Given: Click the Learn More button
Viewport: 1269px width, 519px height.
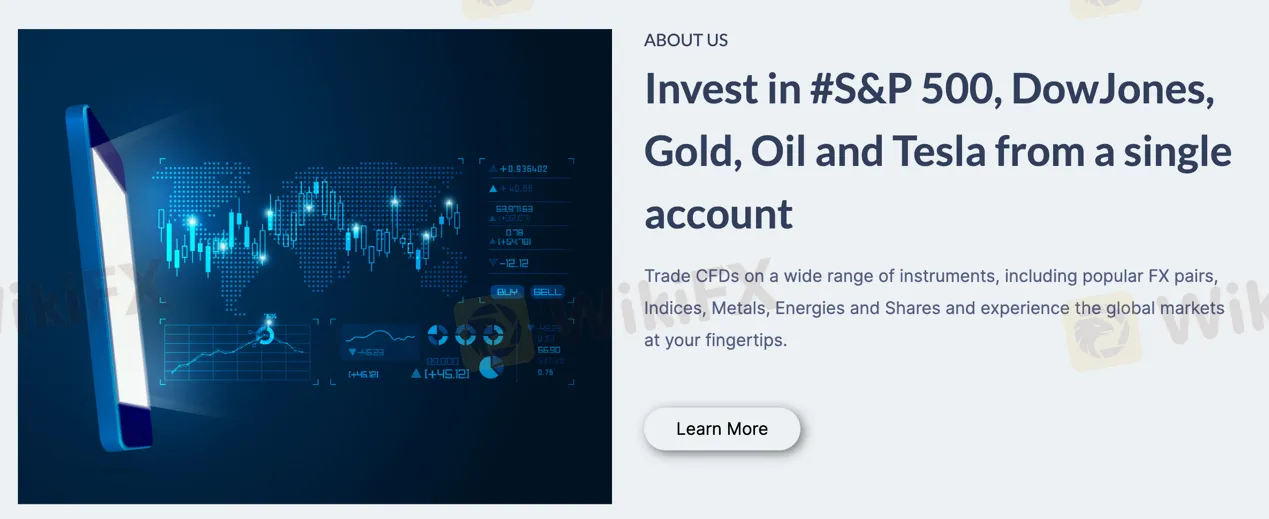Looking at the screenshot, I should click(x=722, y=429).
